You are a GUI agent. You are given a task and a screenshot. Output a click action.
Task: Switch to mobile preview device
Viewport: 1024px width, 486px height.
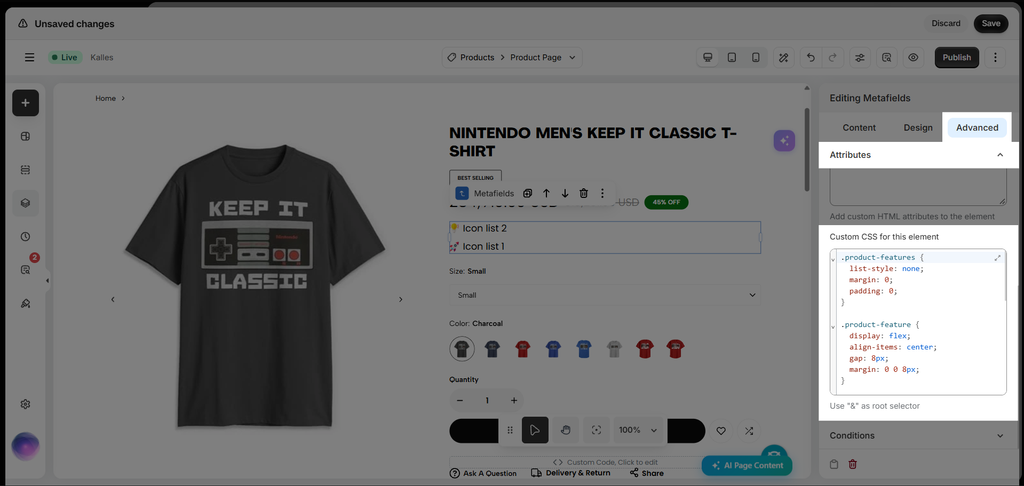pos(756,57)
